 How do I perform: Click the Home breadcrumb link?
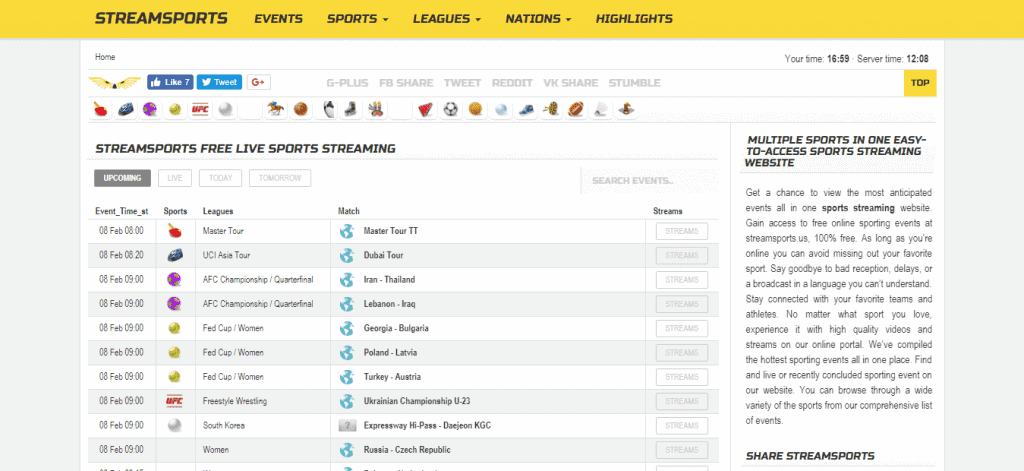tap(105, 57)
